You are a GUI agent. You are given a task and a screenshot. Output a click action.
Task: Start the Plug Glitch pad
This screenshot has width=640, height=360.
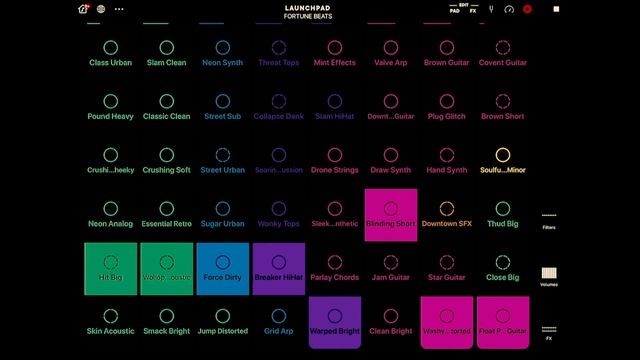447,108
